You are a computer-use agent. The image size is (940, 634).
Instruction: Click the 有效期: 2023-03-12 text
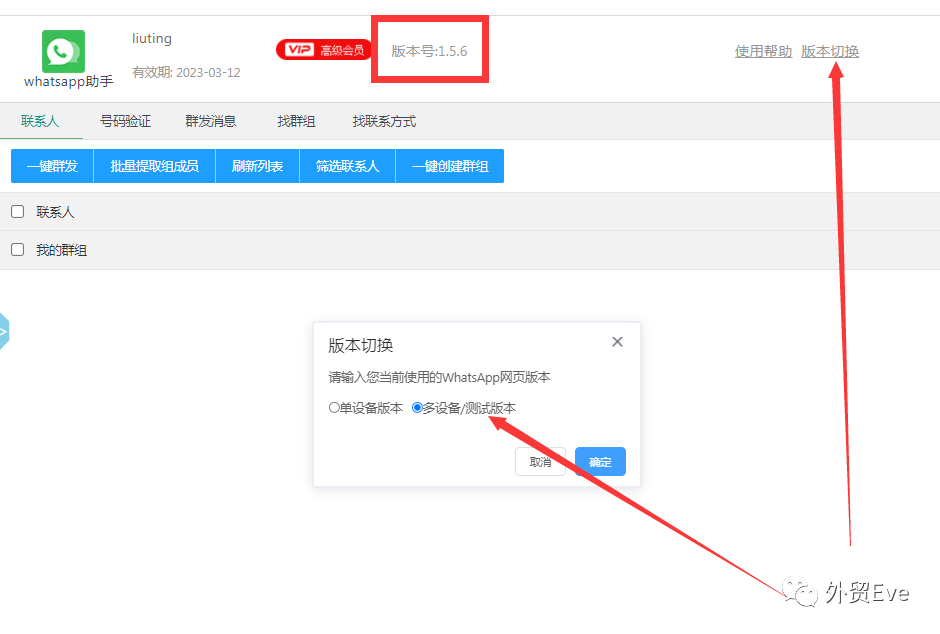tap(186, 73)
